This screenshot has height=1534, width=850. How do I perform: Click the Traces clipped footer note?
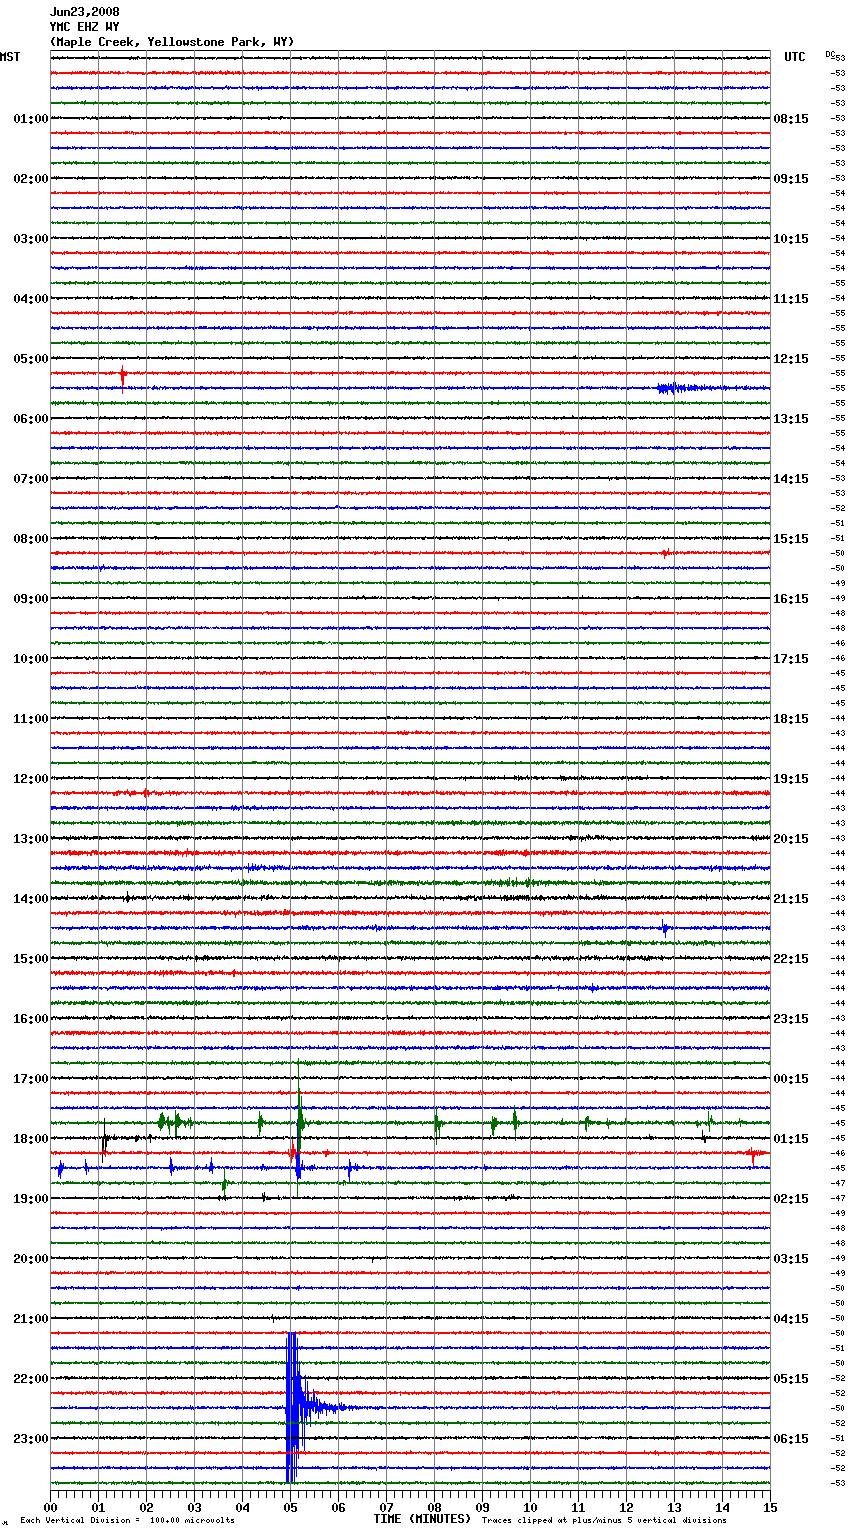click(x=604, y=1520)
